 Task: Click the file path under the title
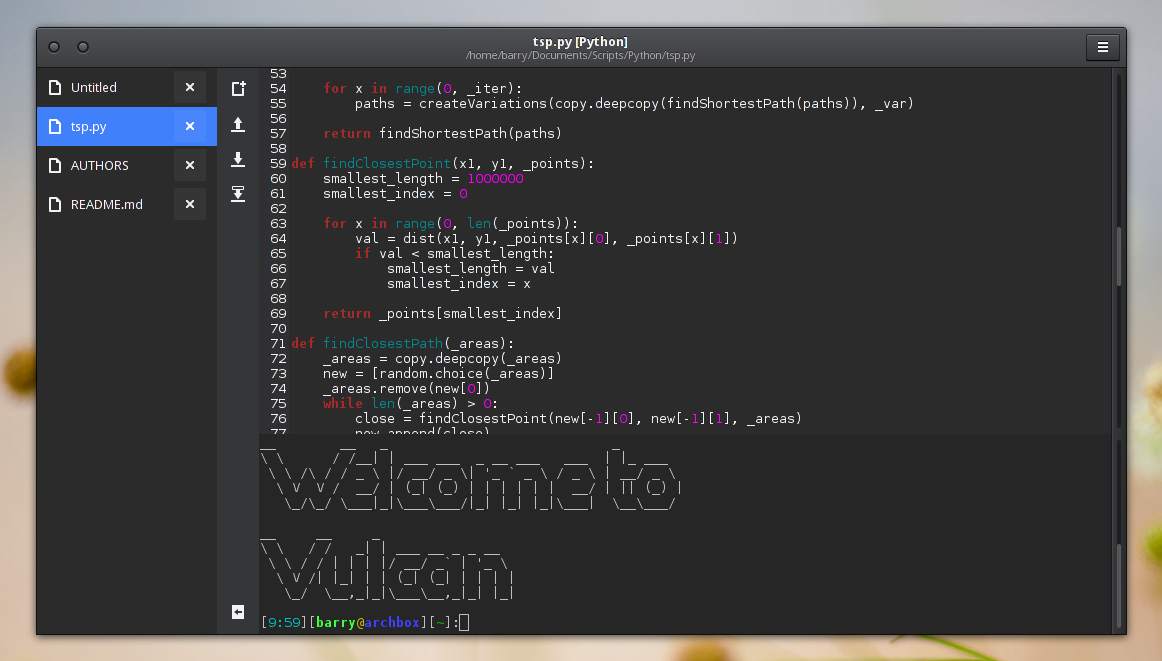tap(580, 56)
